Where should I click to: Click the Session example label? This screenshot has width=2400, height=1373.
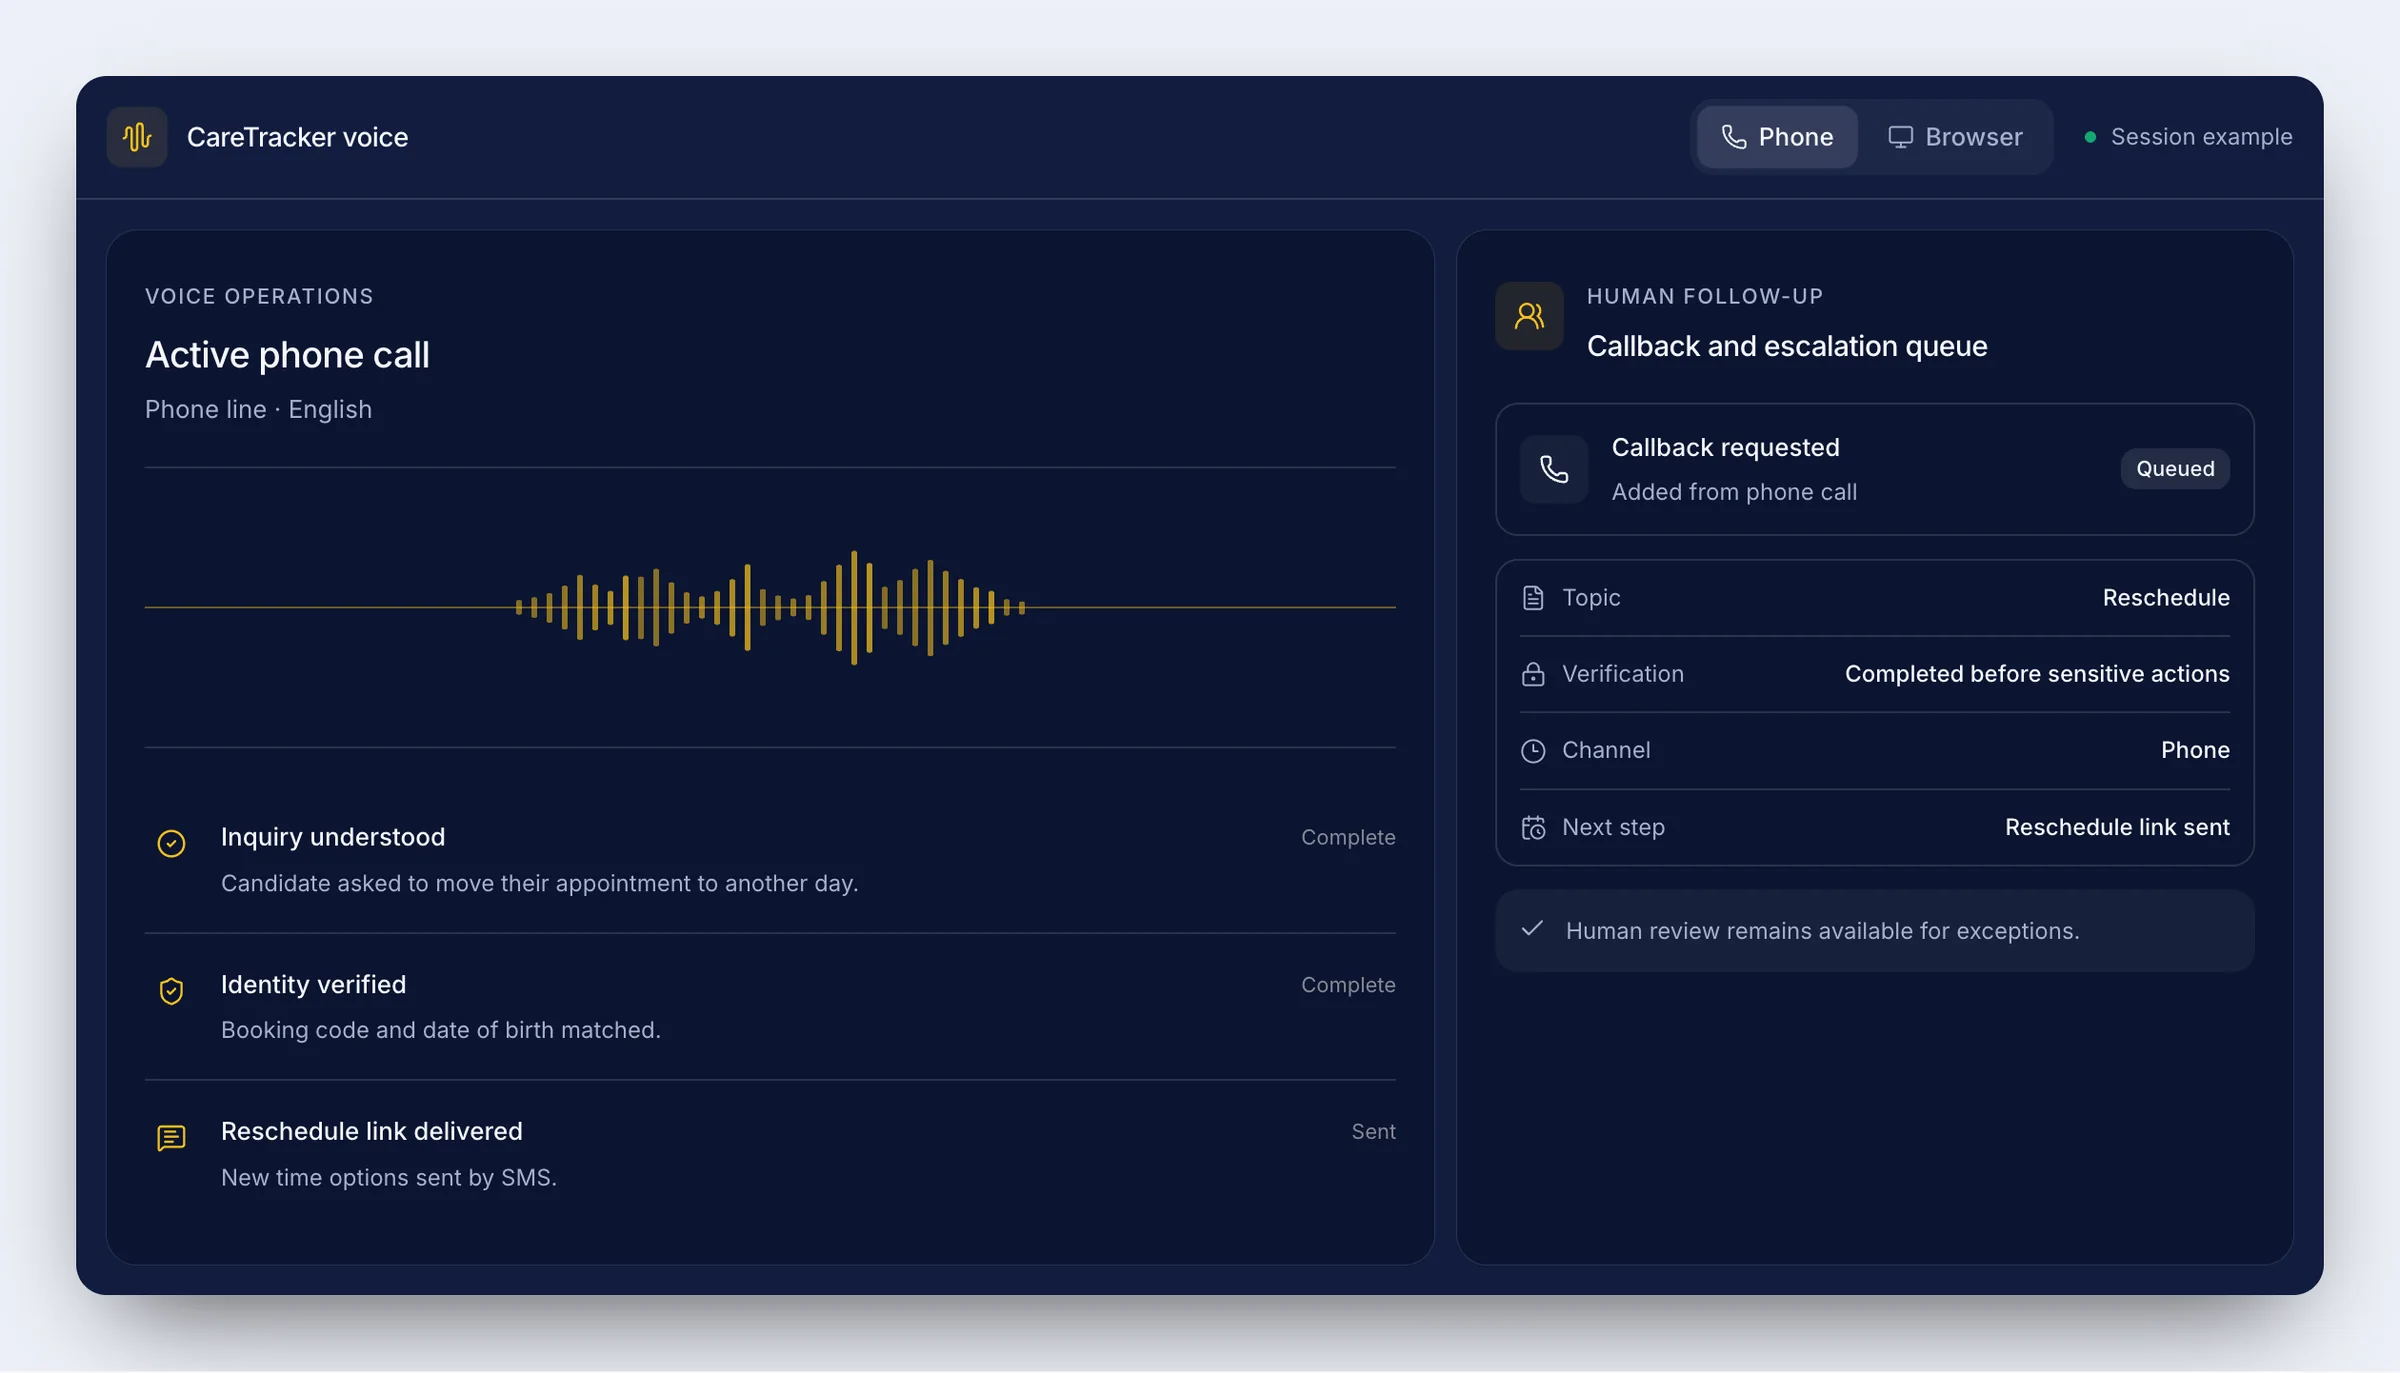pos(2201,137)
